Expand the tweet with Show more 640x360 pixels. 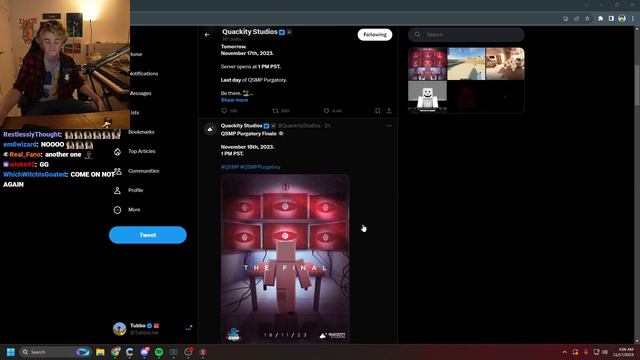pyautogui.click(x=234, y=100)
